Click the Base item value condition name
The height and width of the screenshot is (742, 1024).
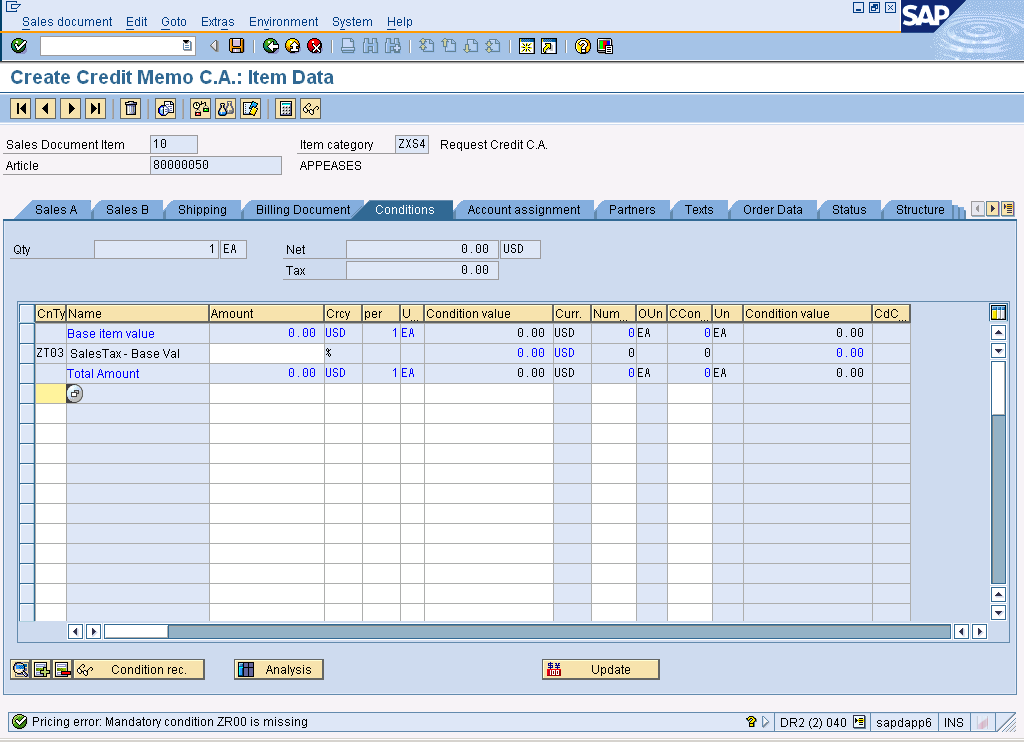click(111, 333)
